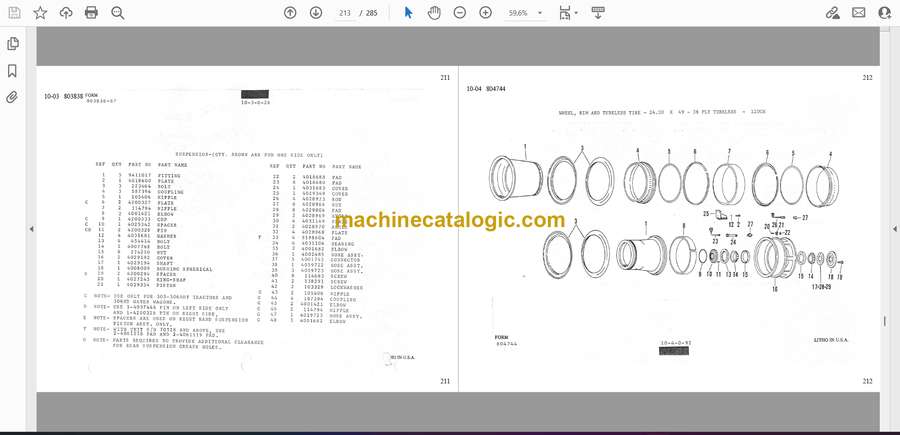The height and width of the screenshot is (435, 900).
Task: Open the bookmarks panel
Action: [x=12, y=71]
